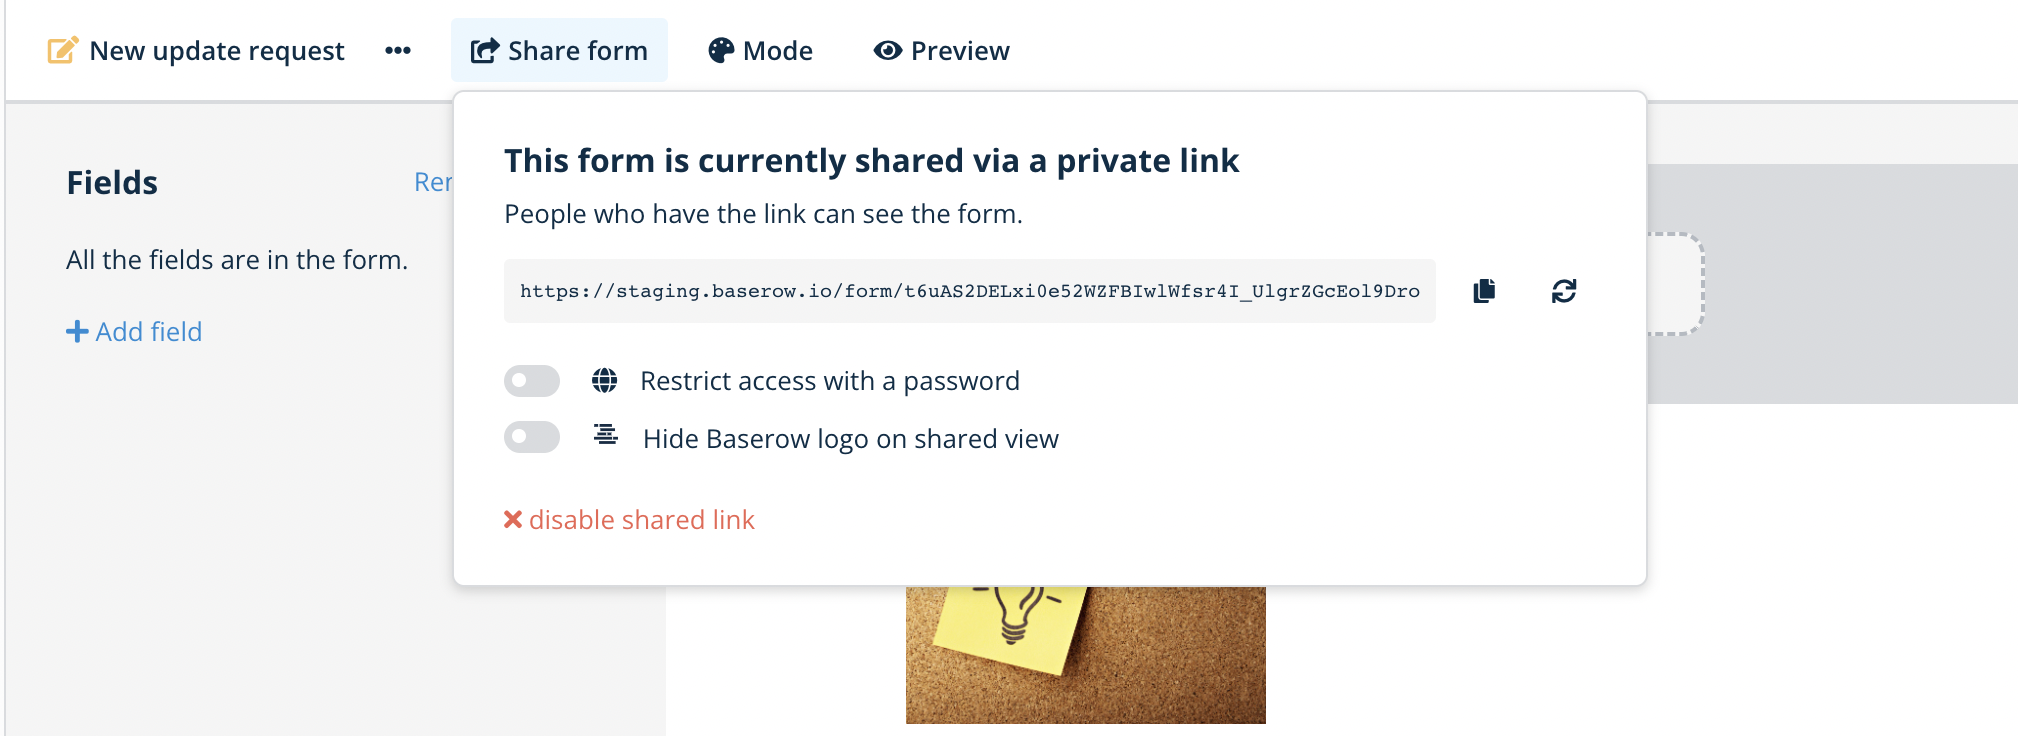The width and height of the screenshot is (2018, 736).
Task: Click the Baserow logo icon next to hide option
Action: (605, 437)
